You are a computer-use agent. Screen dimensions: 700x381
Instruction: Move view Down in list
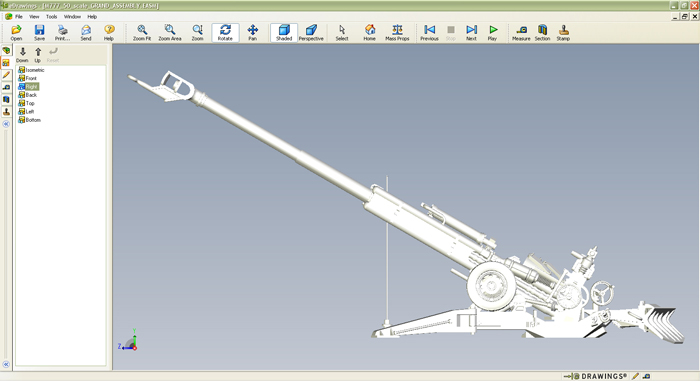22,54
